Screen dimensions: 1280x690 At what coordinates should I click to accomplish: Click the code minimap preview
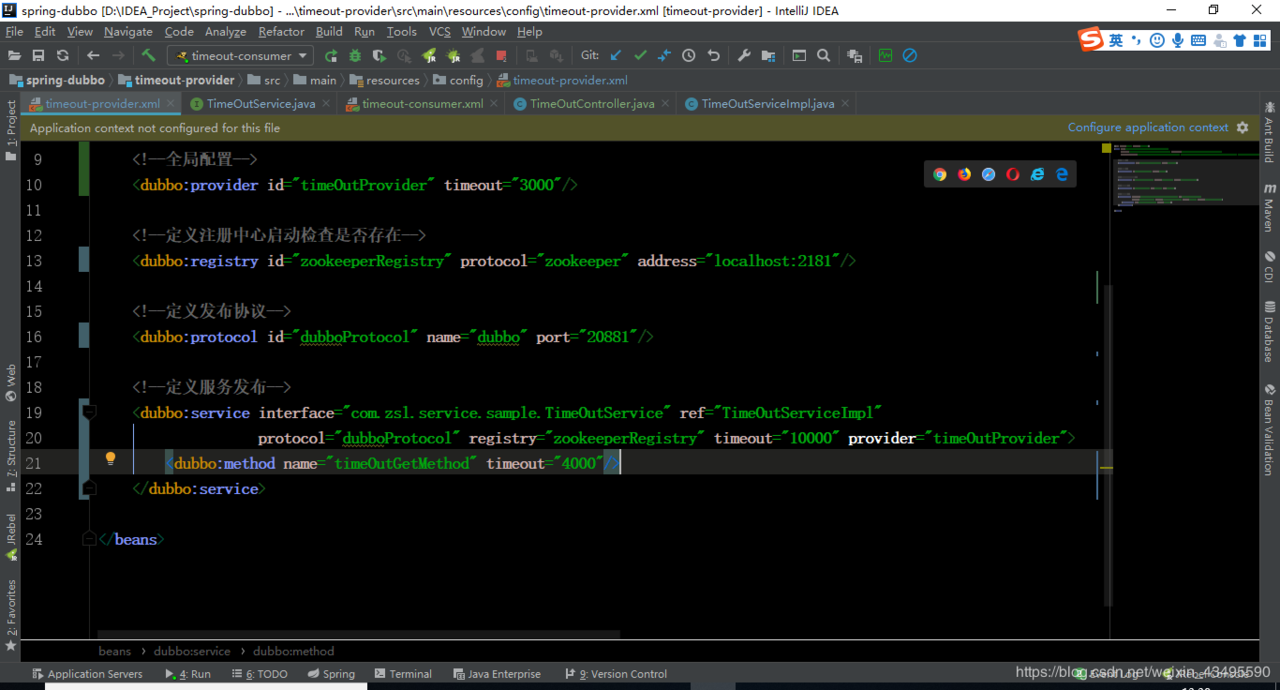[x=1185, y=178]
